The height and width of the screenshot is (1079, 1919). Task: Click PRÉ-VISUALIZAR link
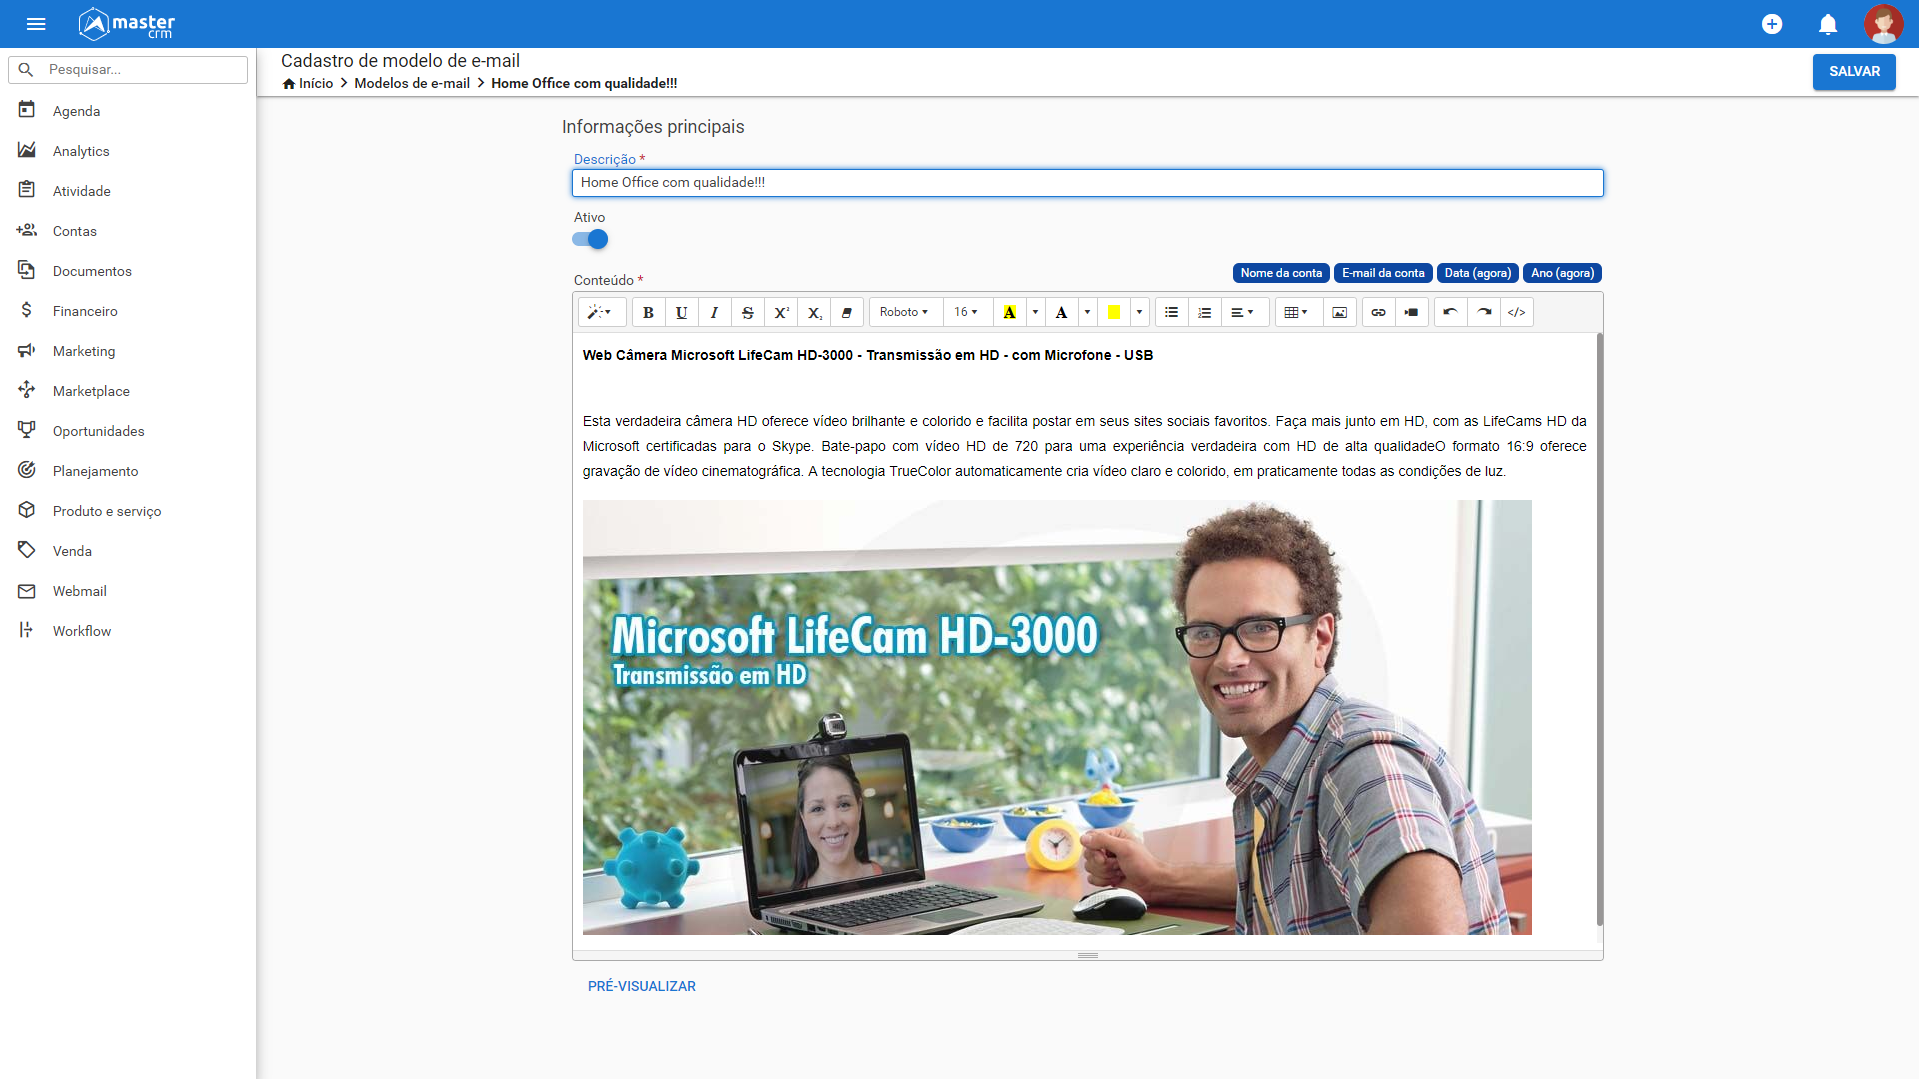[x=642, y=986]
